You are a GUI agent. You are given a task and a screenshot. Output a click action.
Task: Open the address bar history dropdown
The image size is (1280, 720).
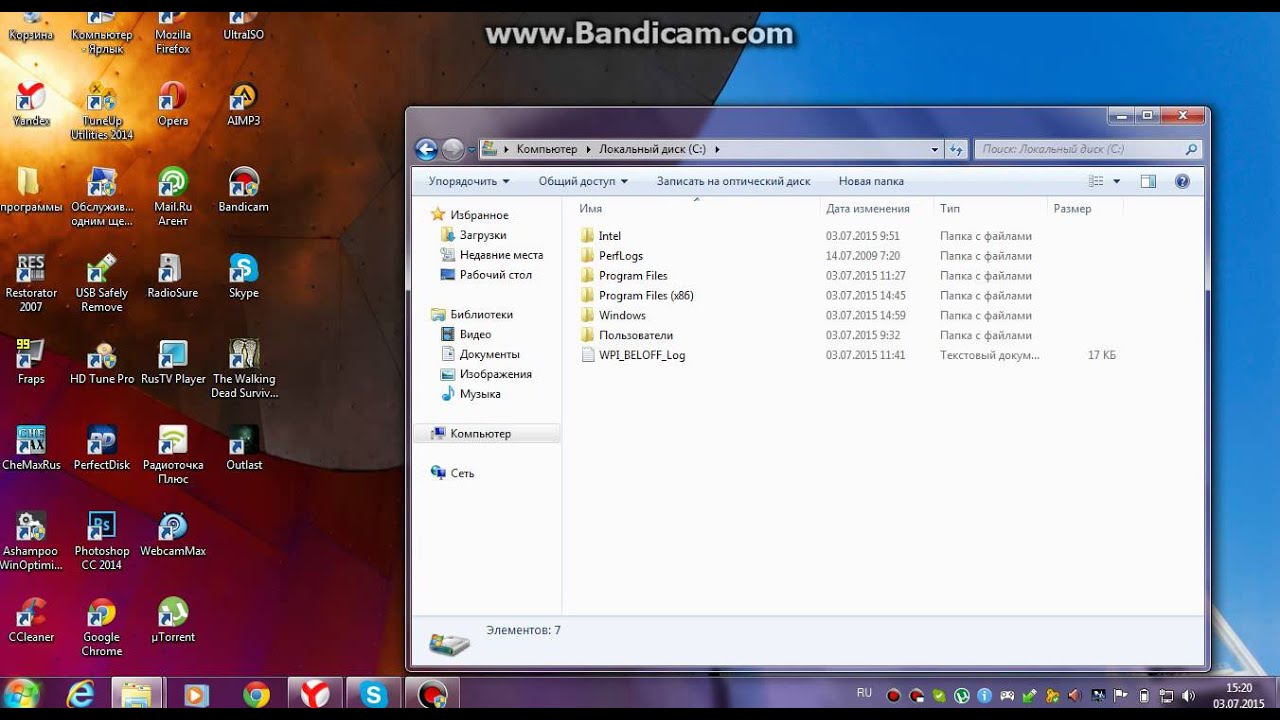pyautogui.click(x=935, y=149)
